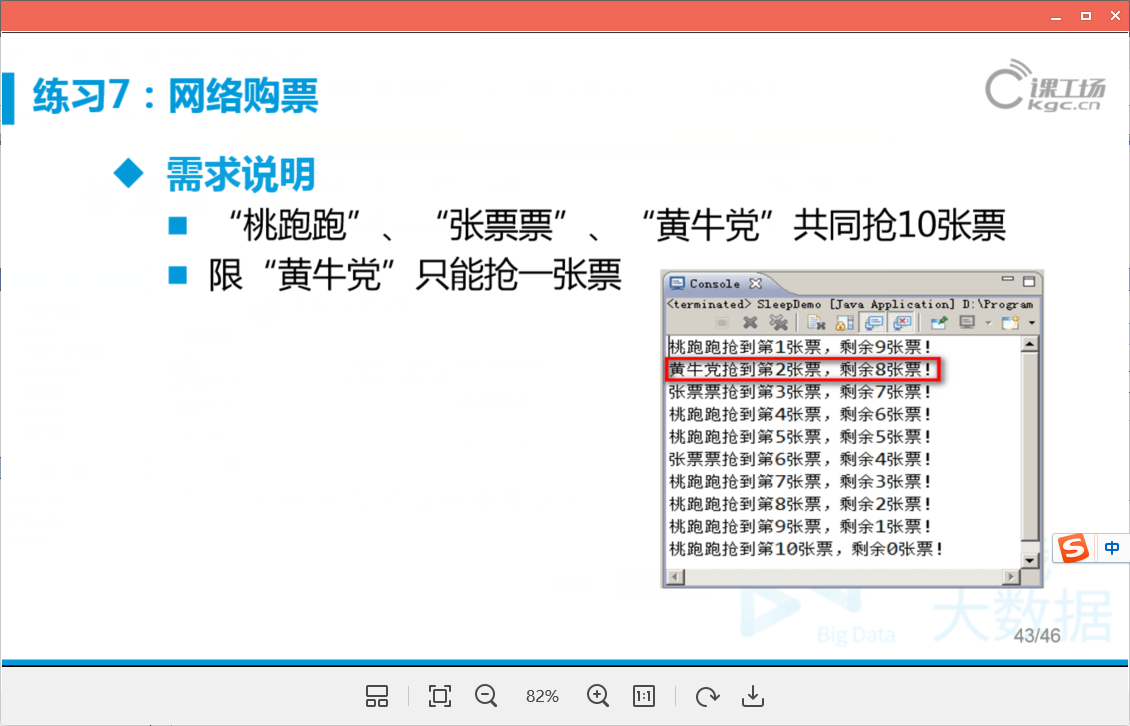
Task: Pin the console with the pushpin icon
Action: tap(938, 322)
